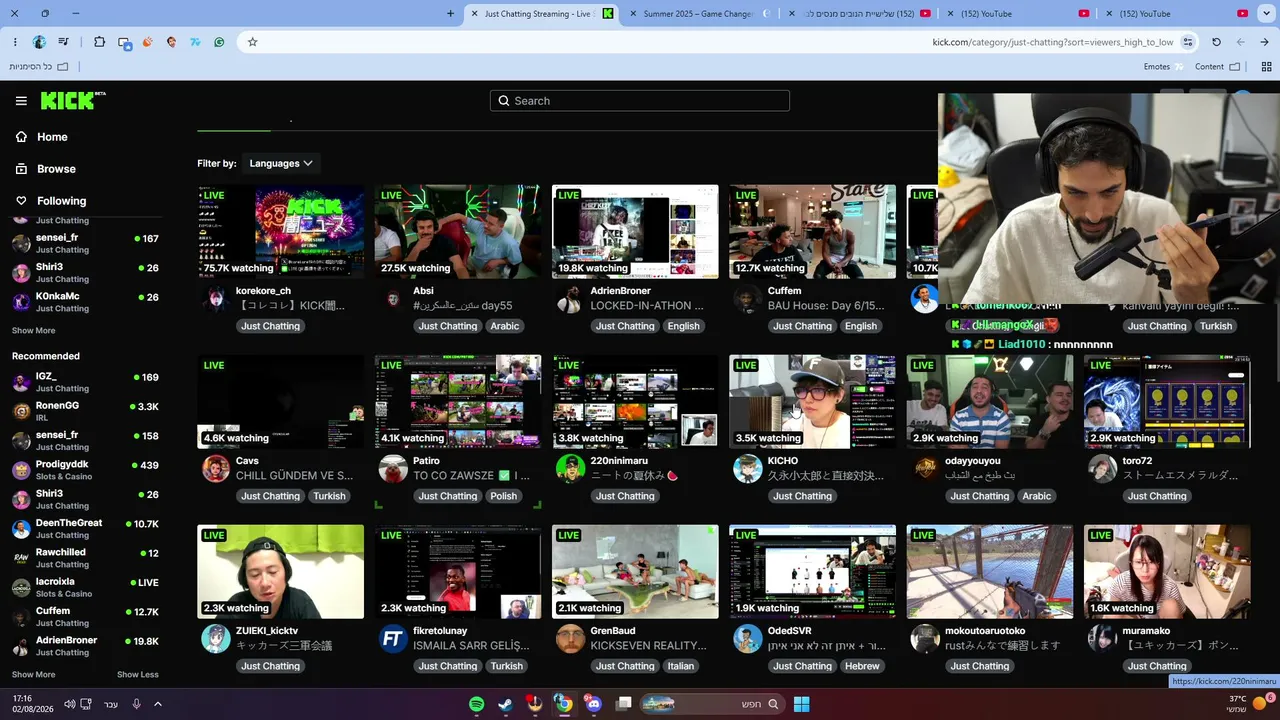Expand the Languages filter dropdown
The height and width of the screenshot is (720, 1280).
click(281, 163)
